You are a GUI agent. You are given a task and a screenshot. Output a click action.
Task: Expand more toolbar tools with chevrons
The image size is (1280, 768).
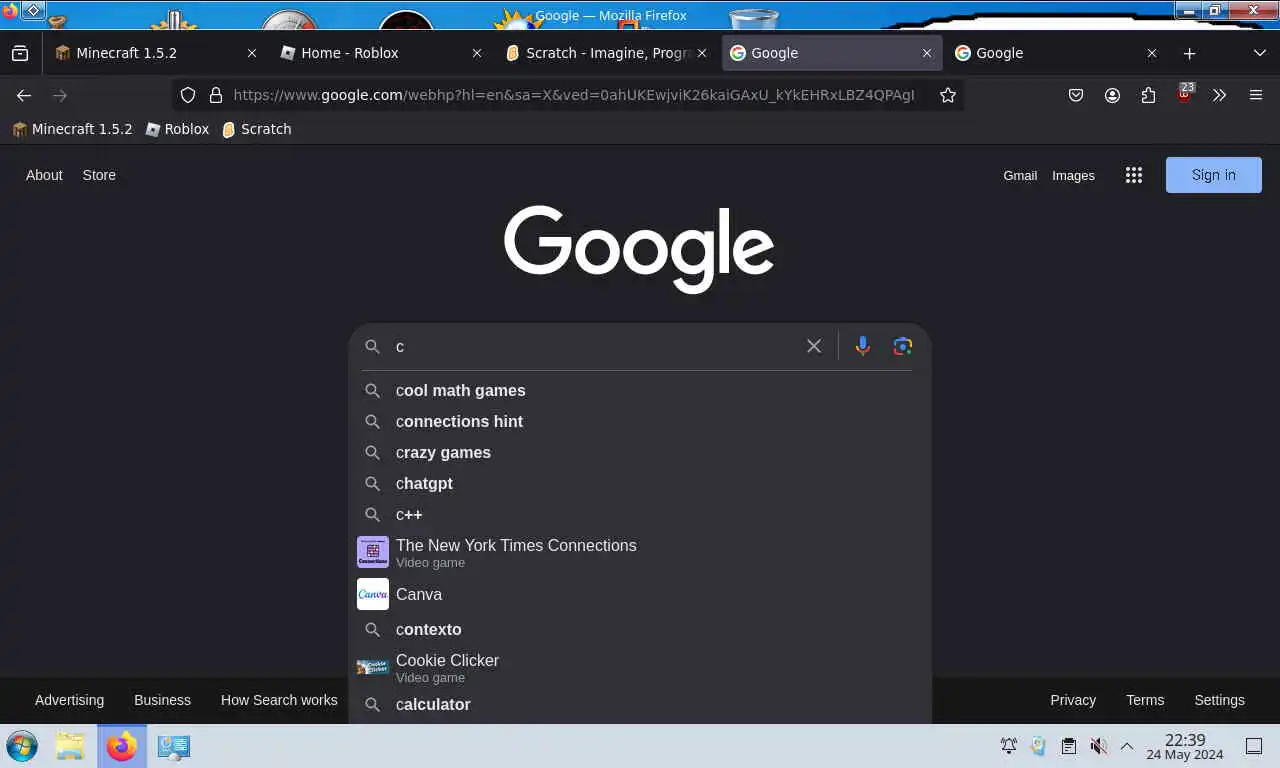point(1220,95)
